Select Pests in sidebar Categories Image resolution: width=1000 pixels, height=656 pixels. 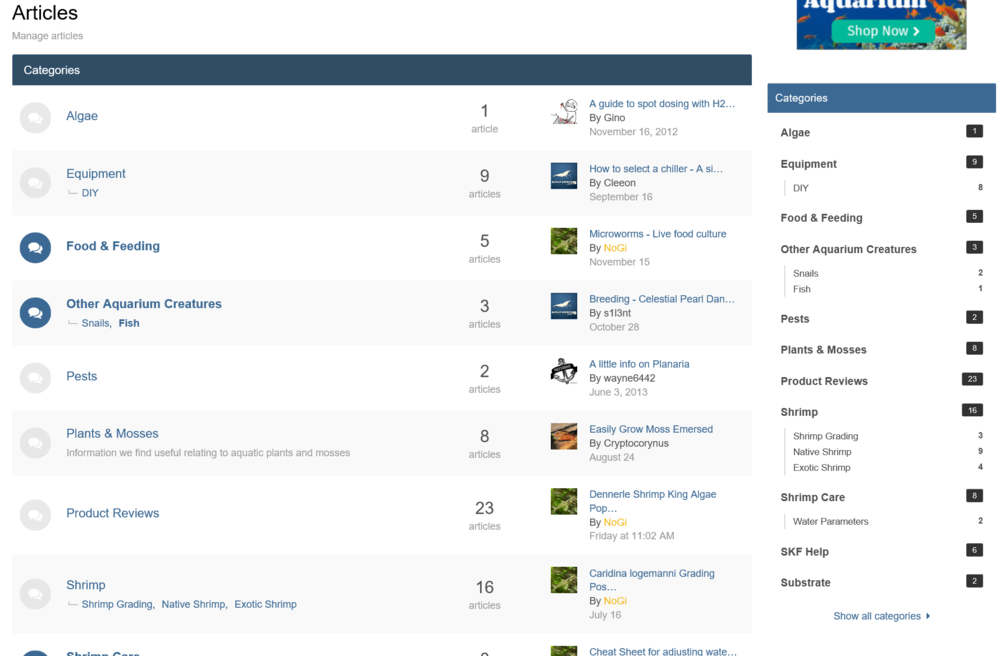795,319
